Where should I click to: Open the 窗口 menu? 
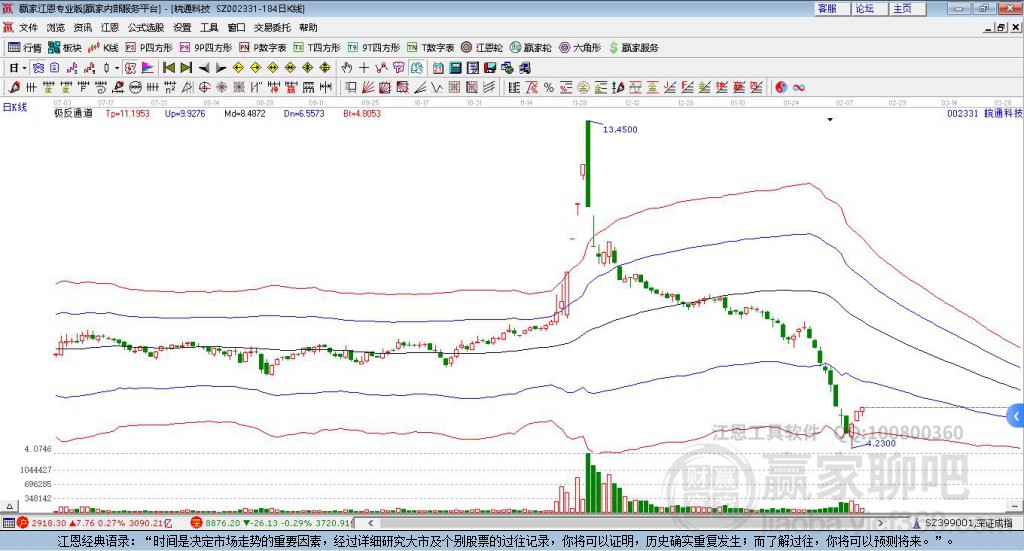[x=236, y=27]
